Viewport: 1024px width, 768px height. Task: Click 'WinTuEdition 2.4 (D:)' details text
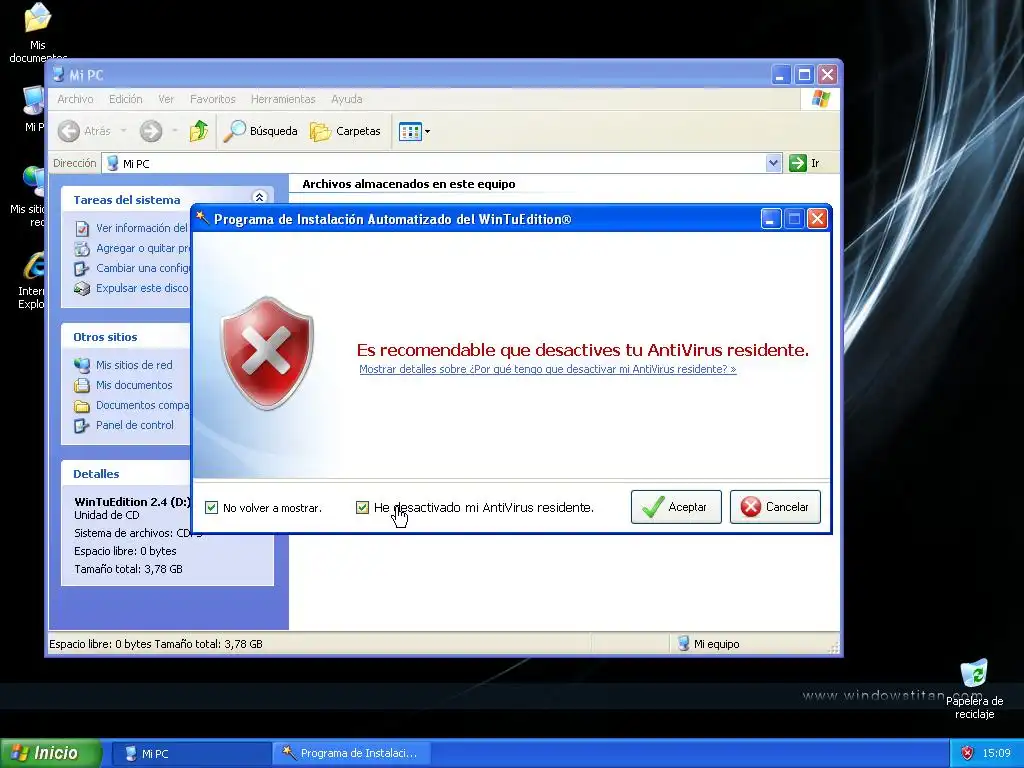tap(133, 502)
